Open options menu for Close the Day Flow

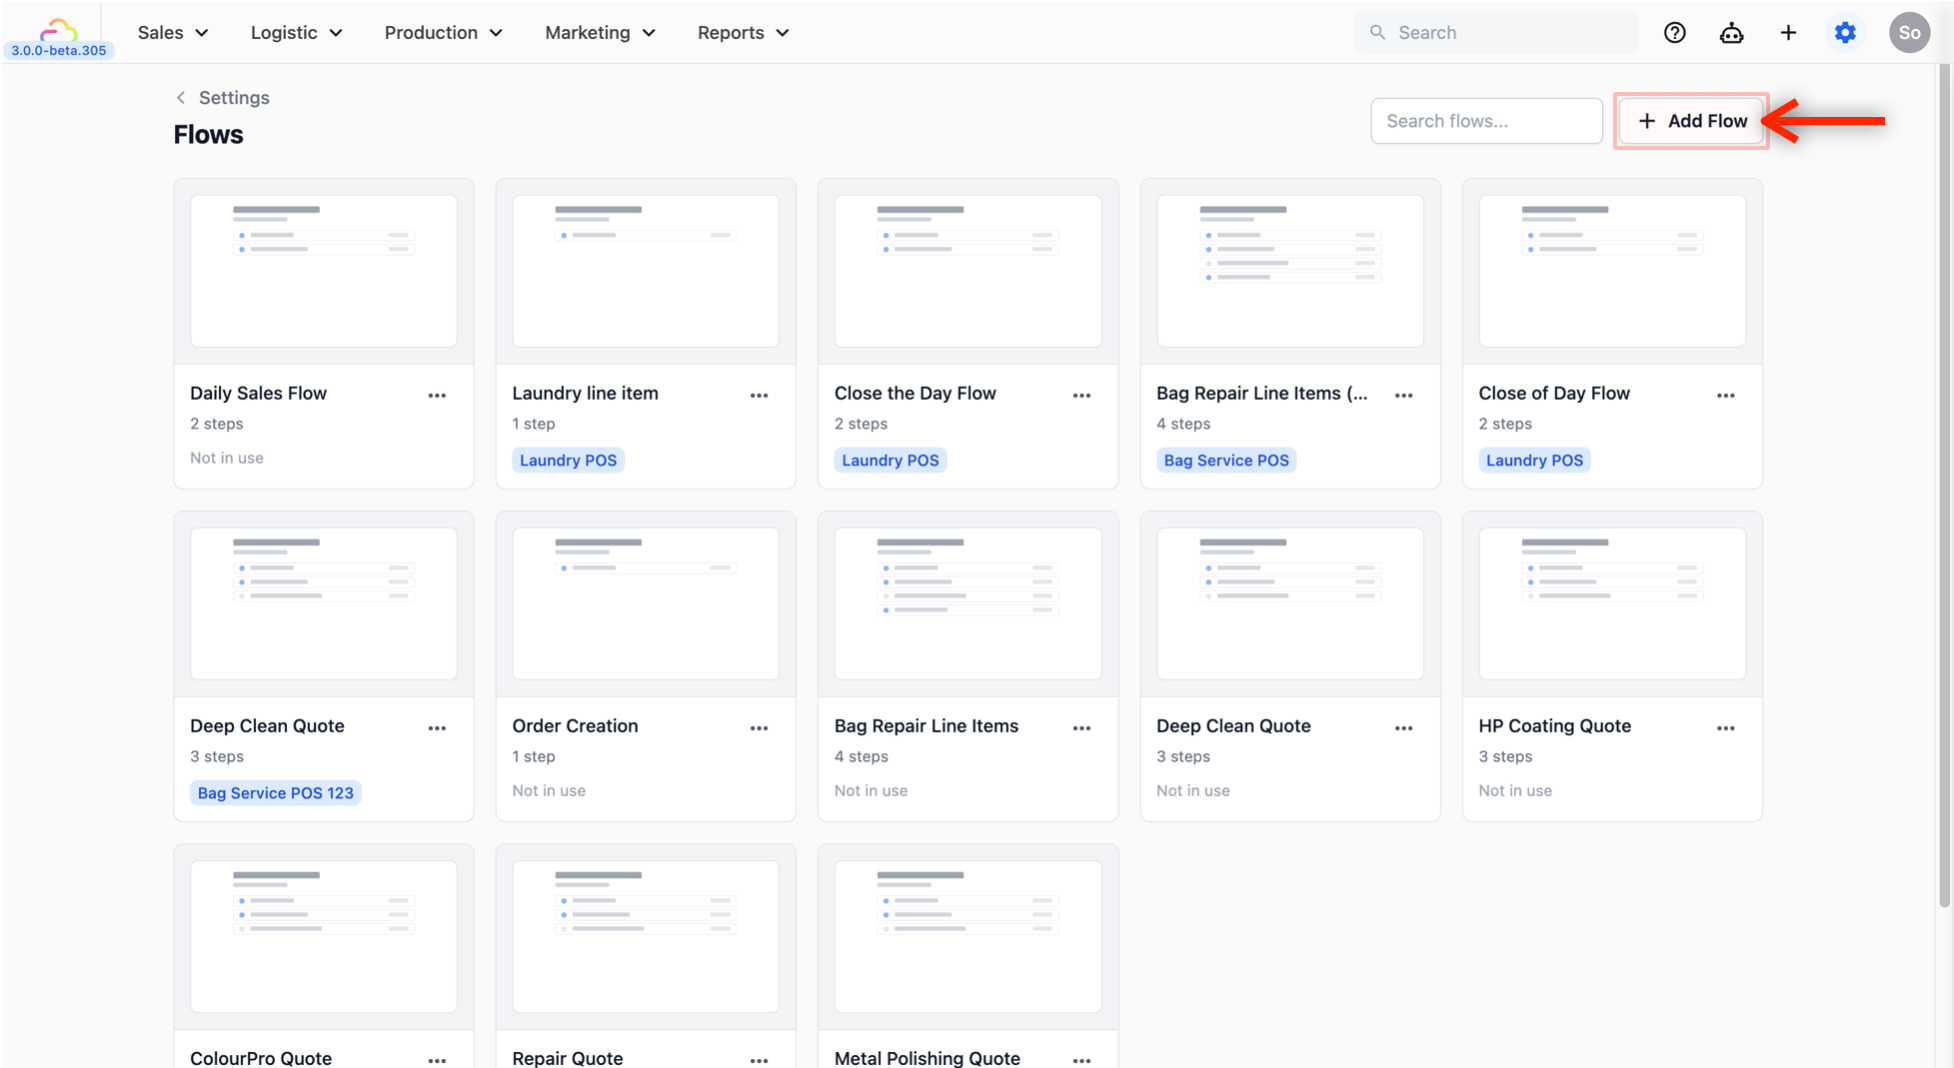(x=1082, y=395)
